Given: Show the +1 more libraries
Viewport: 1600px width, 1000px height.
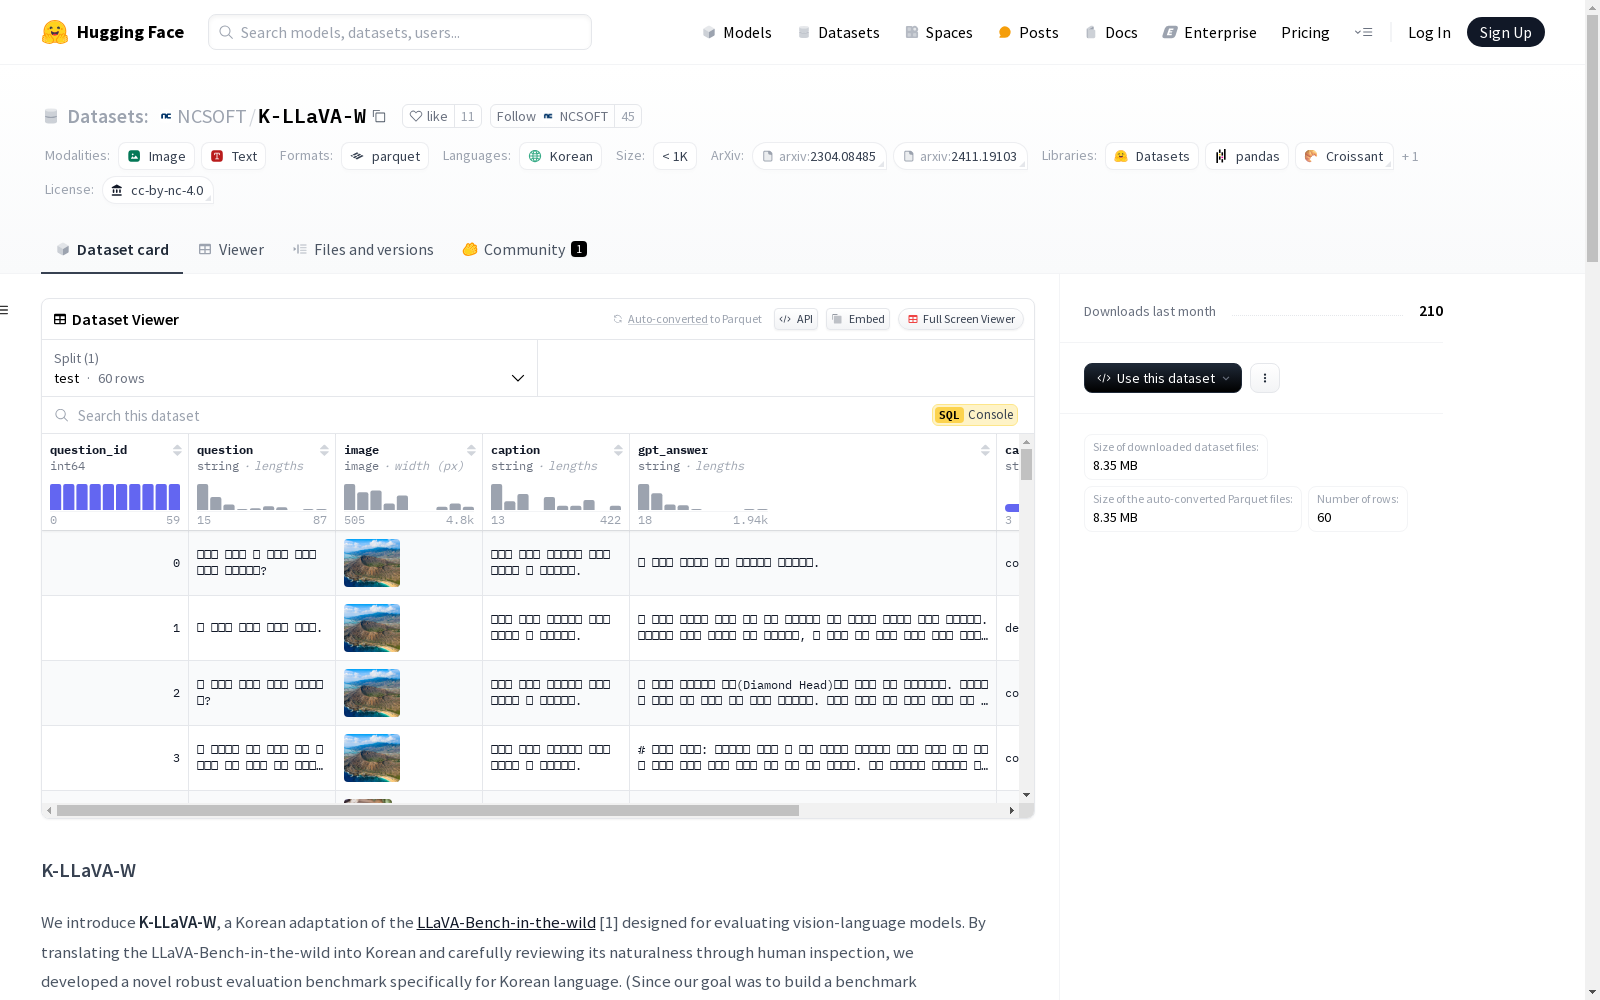Looking at the screenshot, I should coord(1410,156).
